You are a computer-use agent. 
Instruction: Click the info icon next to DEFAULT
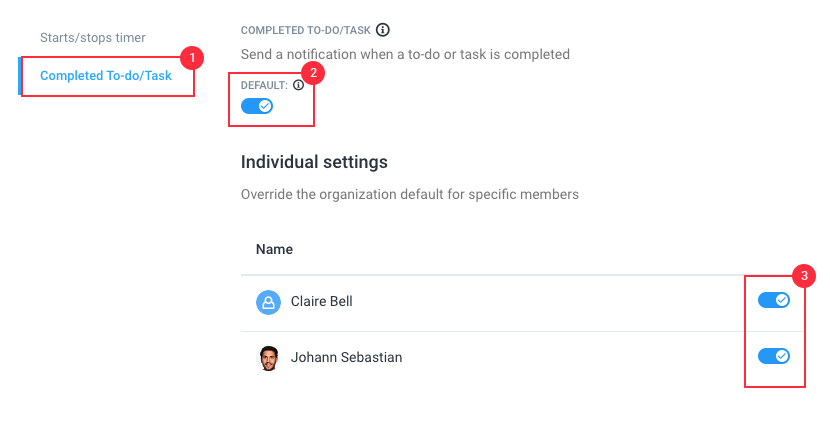299,85
